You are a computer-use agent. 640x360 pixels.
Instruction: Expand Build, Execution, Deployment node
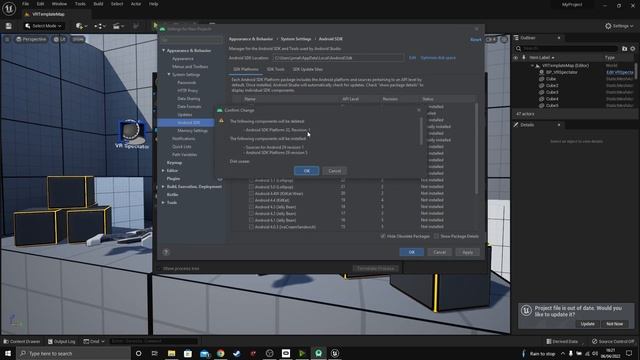(163, 187)
